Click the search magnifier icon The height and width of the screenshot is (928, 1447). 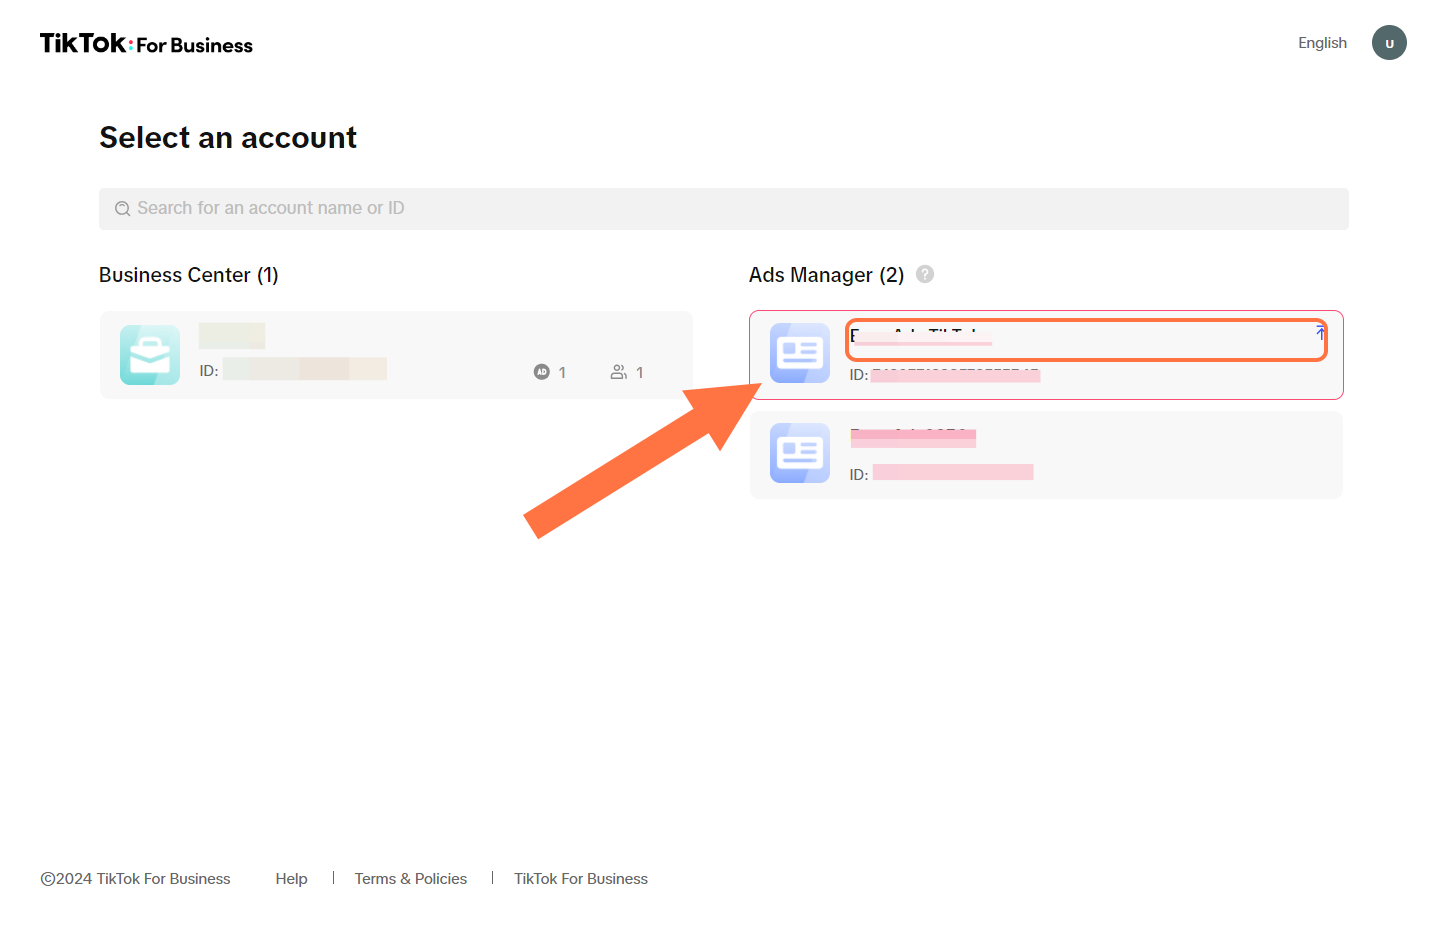(x=122, y=209)
